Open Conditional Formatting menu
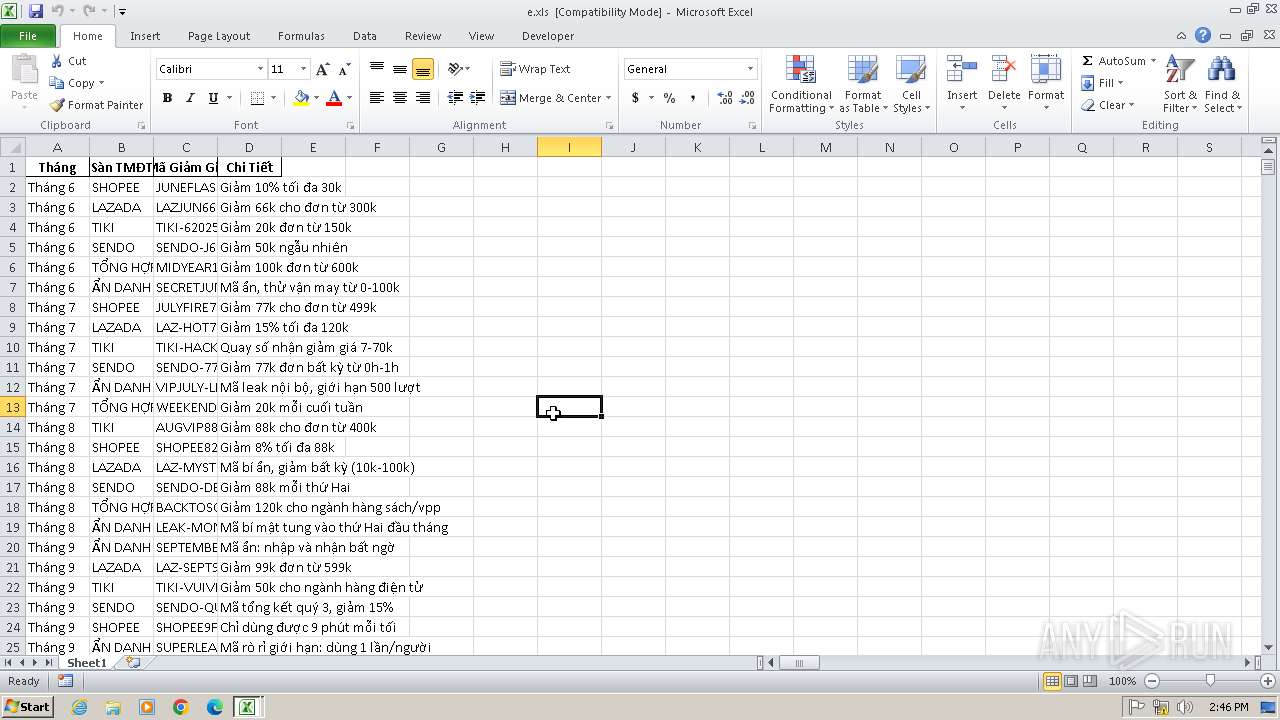The width and height of the screenshot is (1280, 720). coord(801,84)
